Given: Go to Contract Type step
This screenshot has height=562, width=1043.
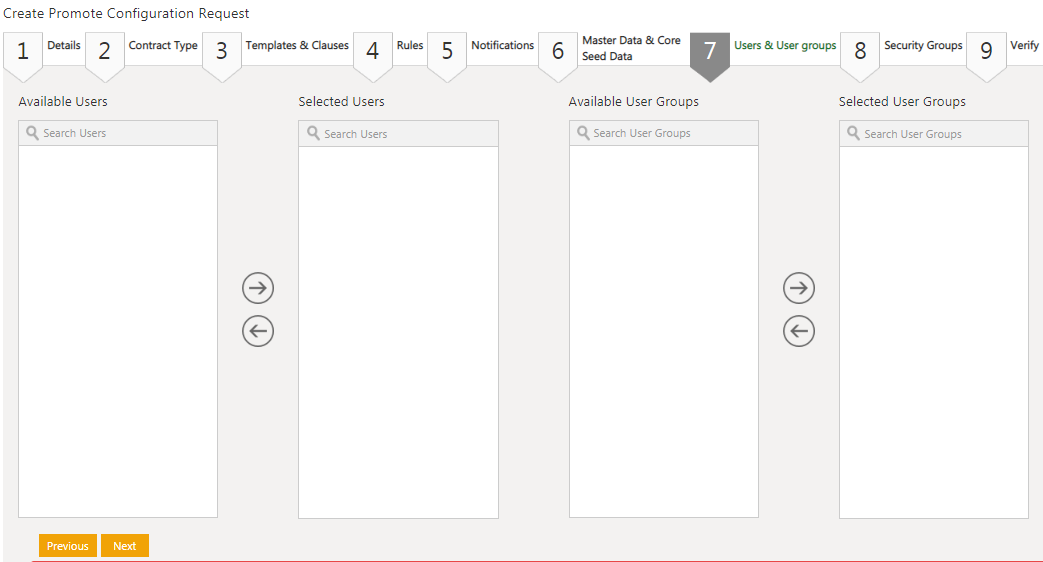Looking at the screenshot, I should pos(163,46).
